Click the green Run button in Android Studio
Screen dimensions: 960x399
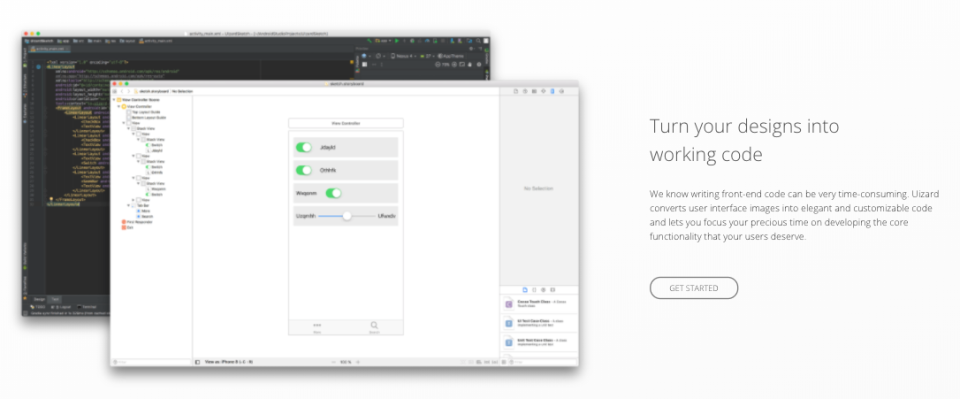pos(397,41)
